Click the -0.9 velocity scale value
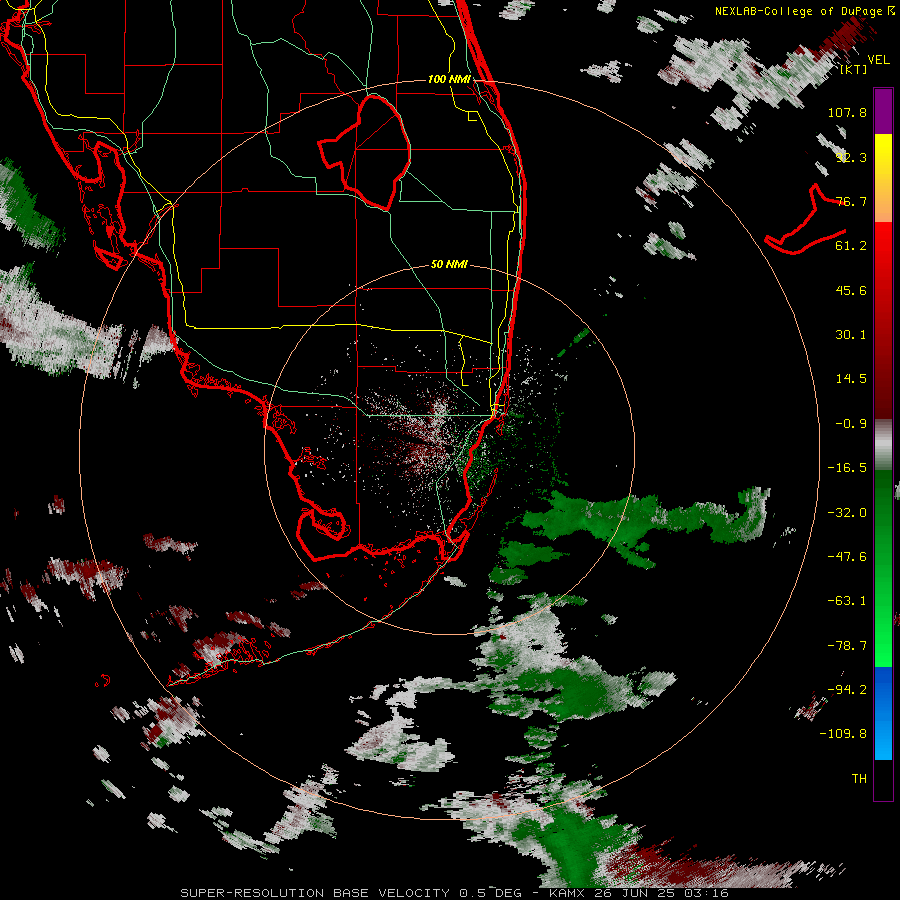Viewport: 900px width, 900px height. (x=851, y=424)
